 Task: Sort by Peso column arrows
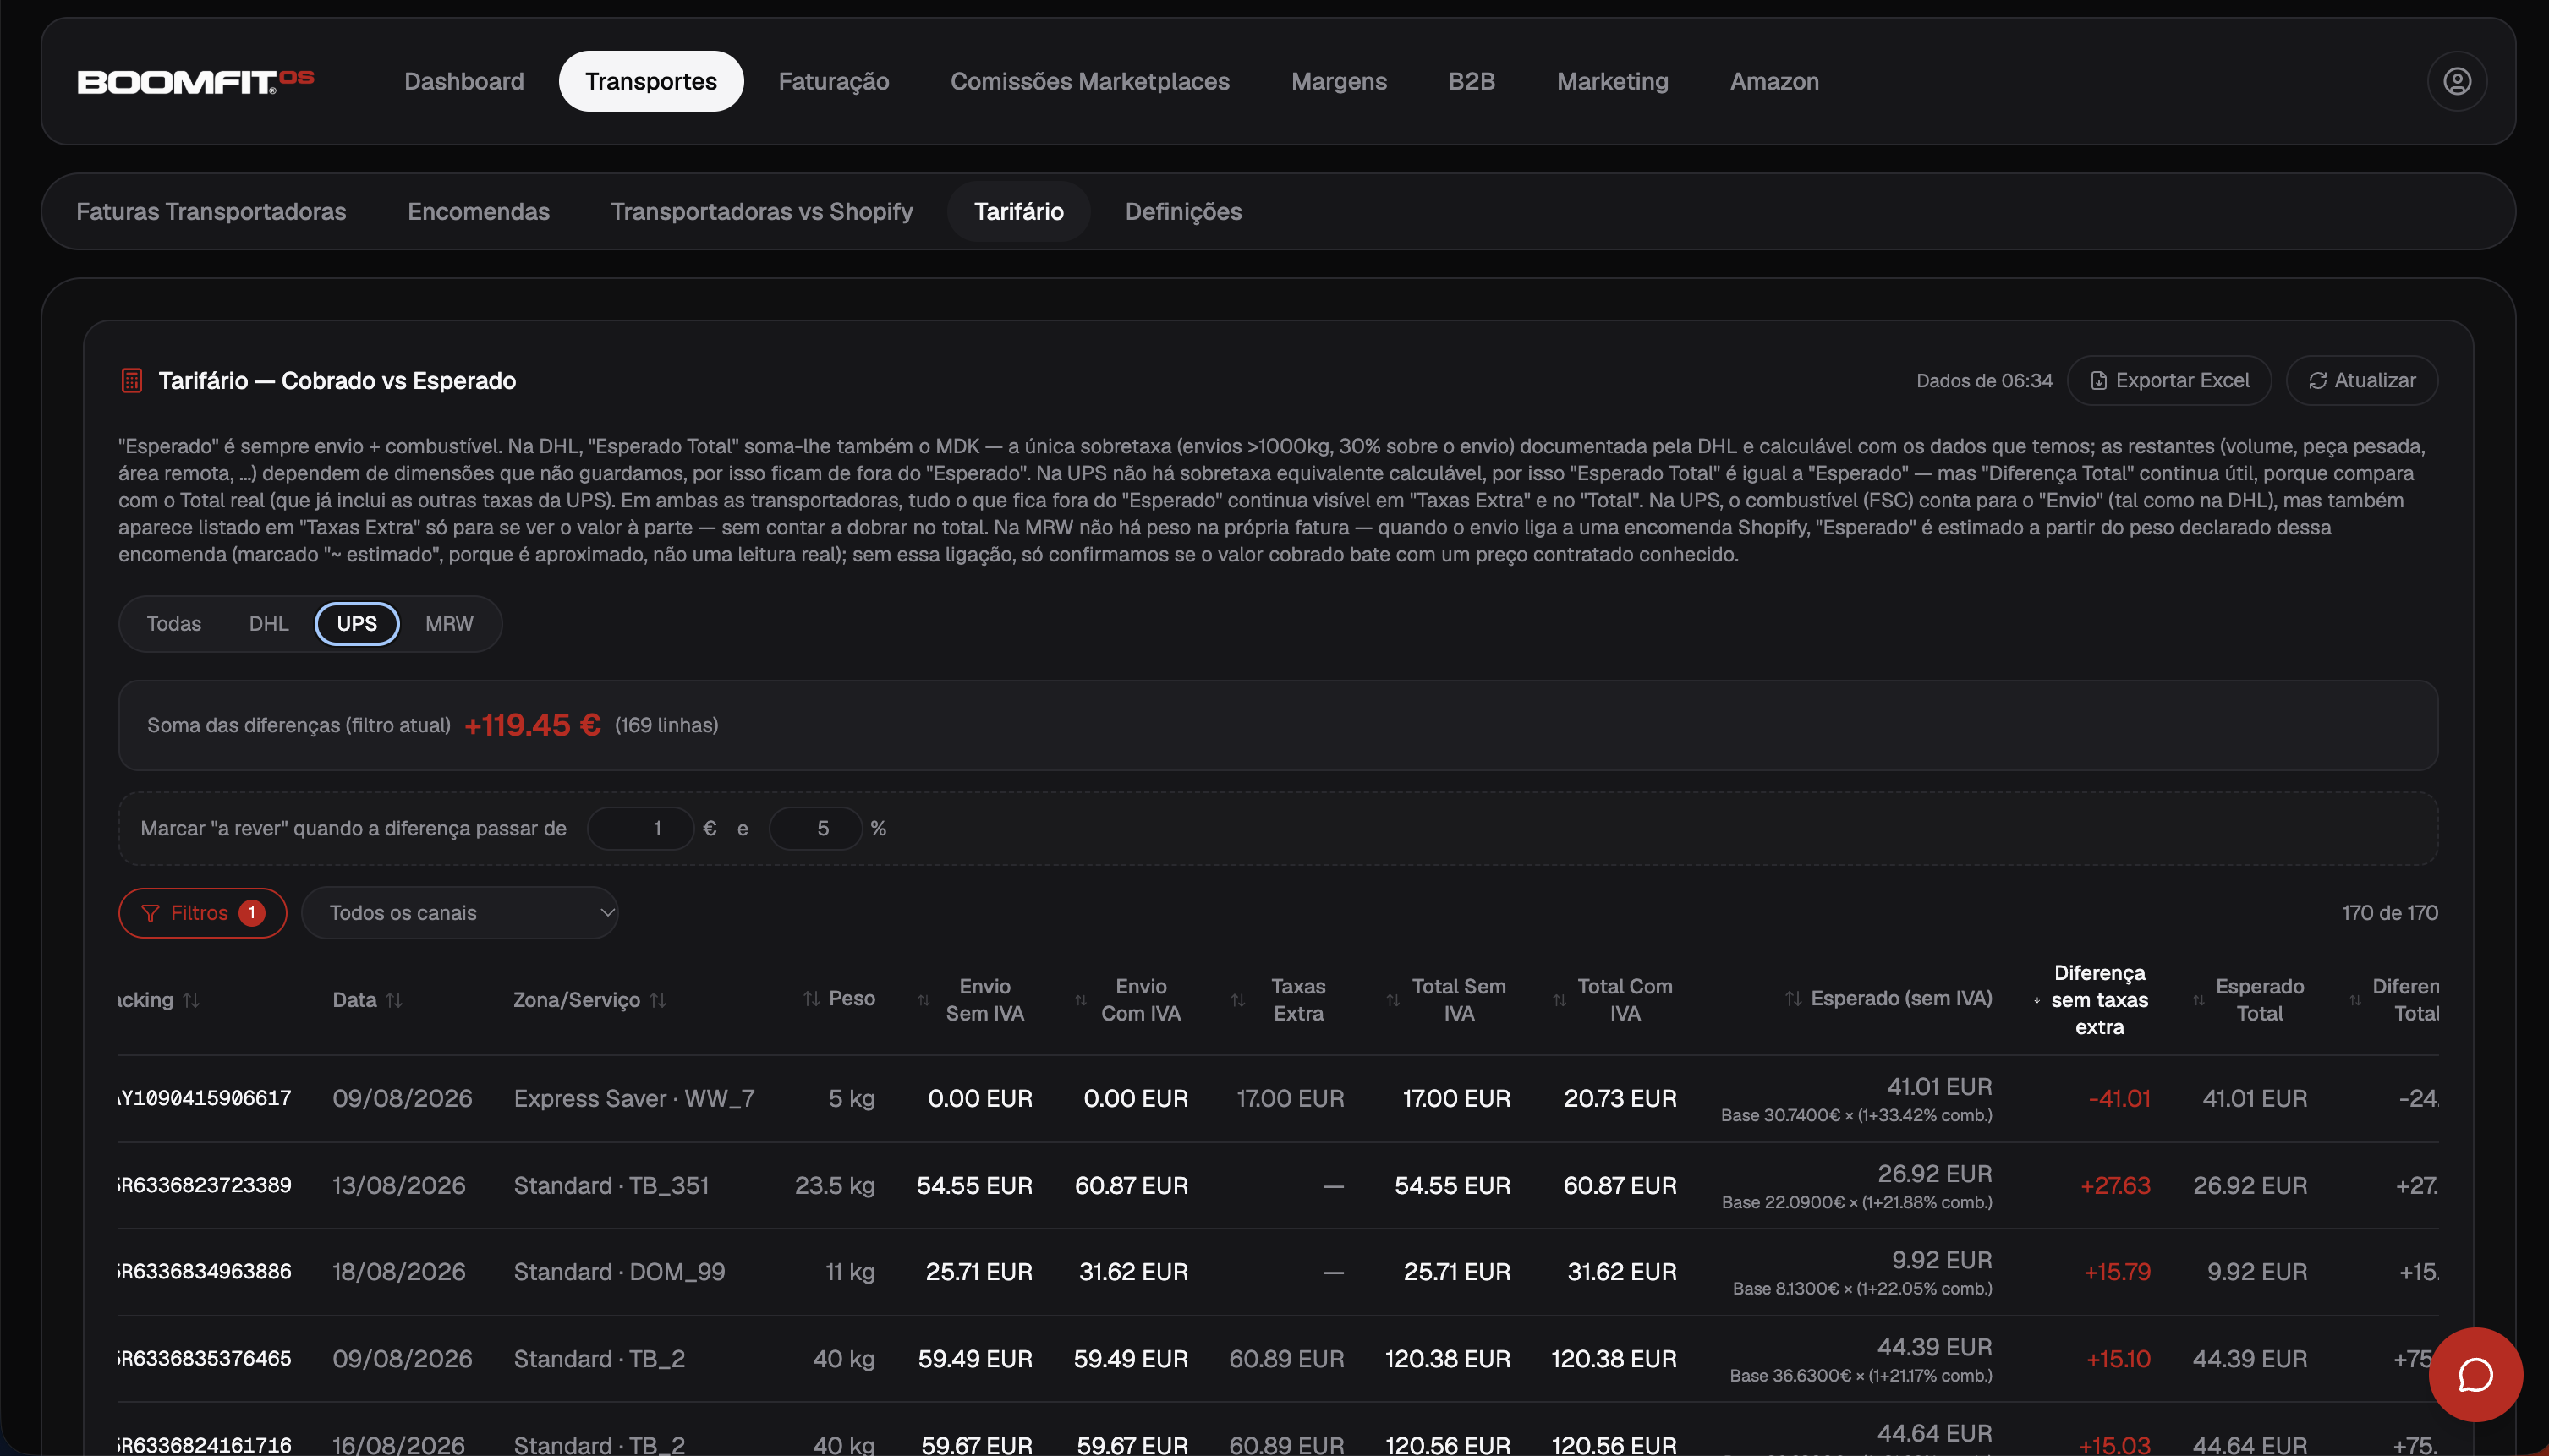(811, 998)
